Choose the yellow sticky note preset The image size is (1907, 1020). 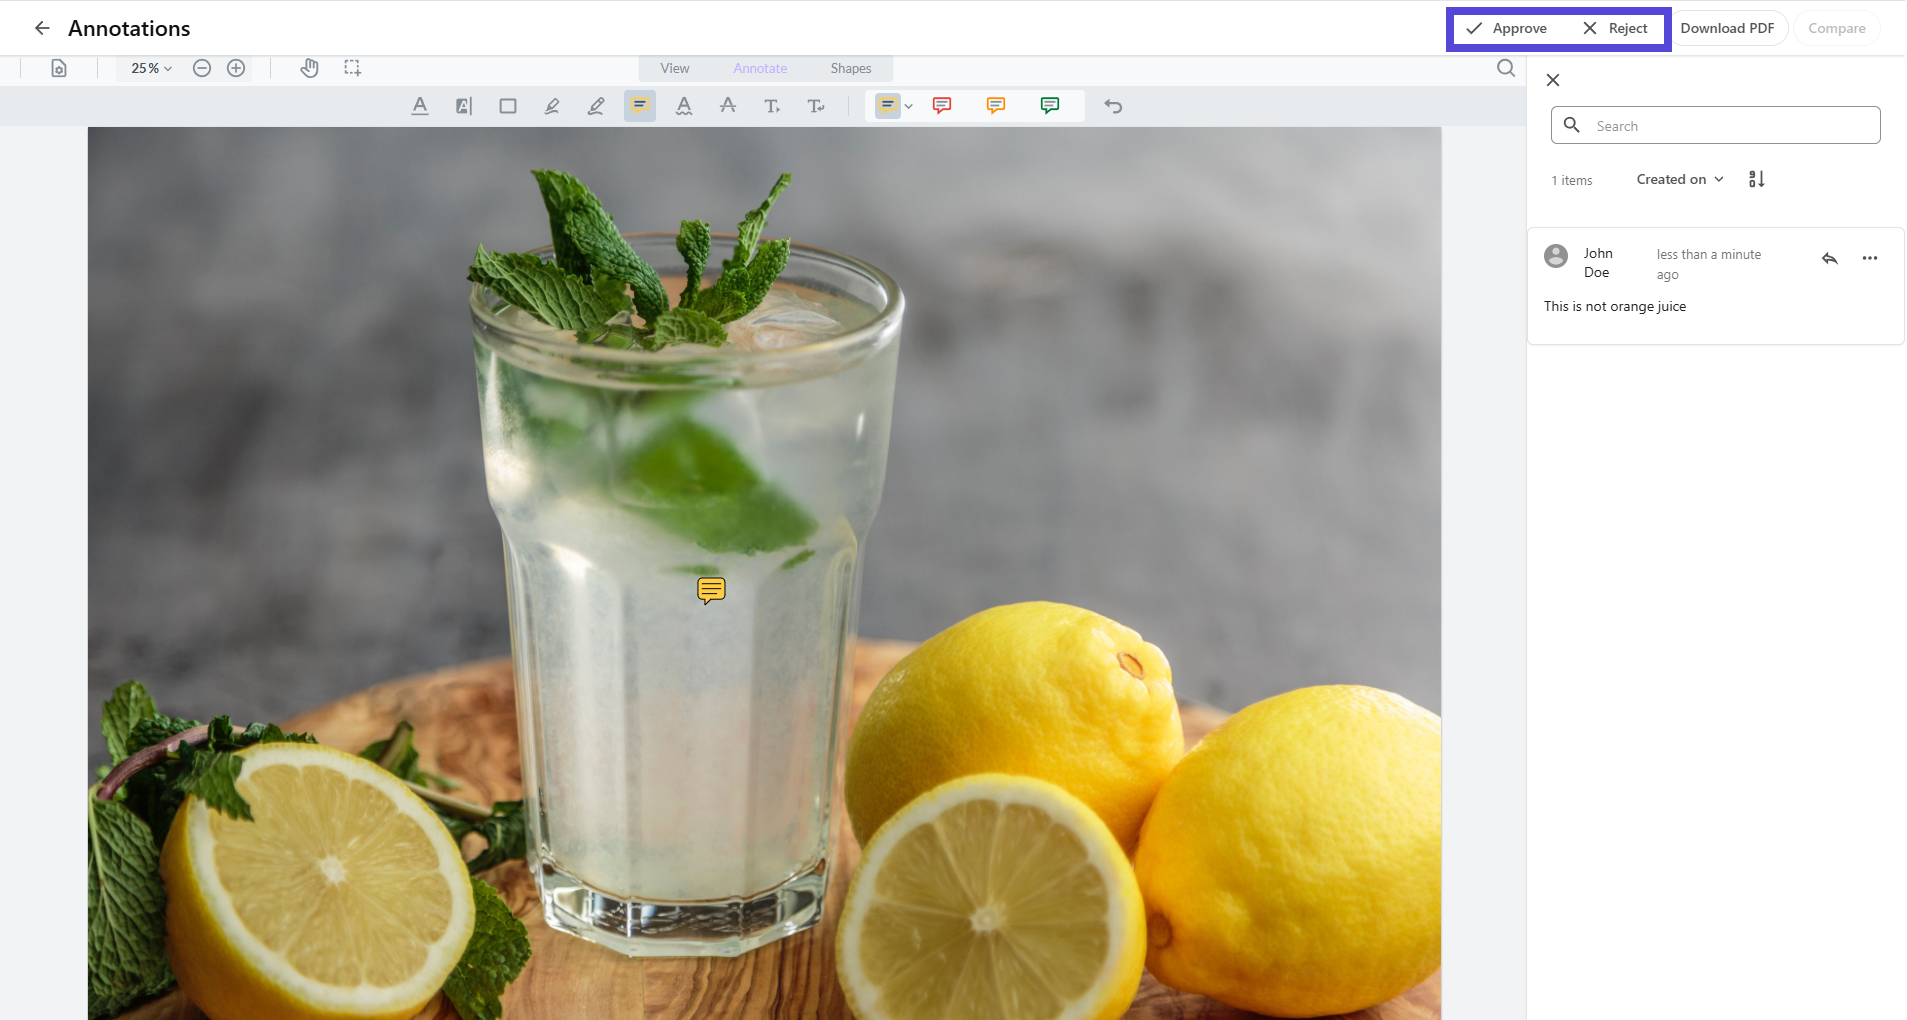pyautogui.click(x=887, y=106)
